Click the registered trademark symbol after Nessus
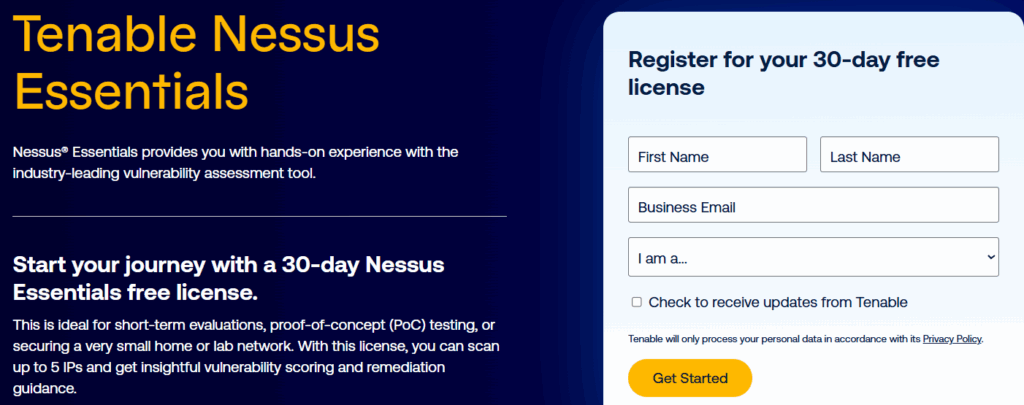The image size is (1024, 405). [x=63, y=149]
